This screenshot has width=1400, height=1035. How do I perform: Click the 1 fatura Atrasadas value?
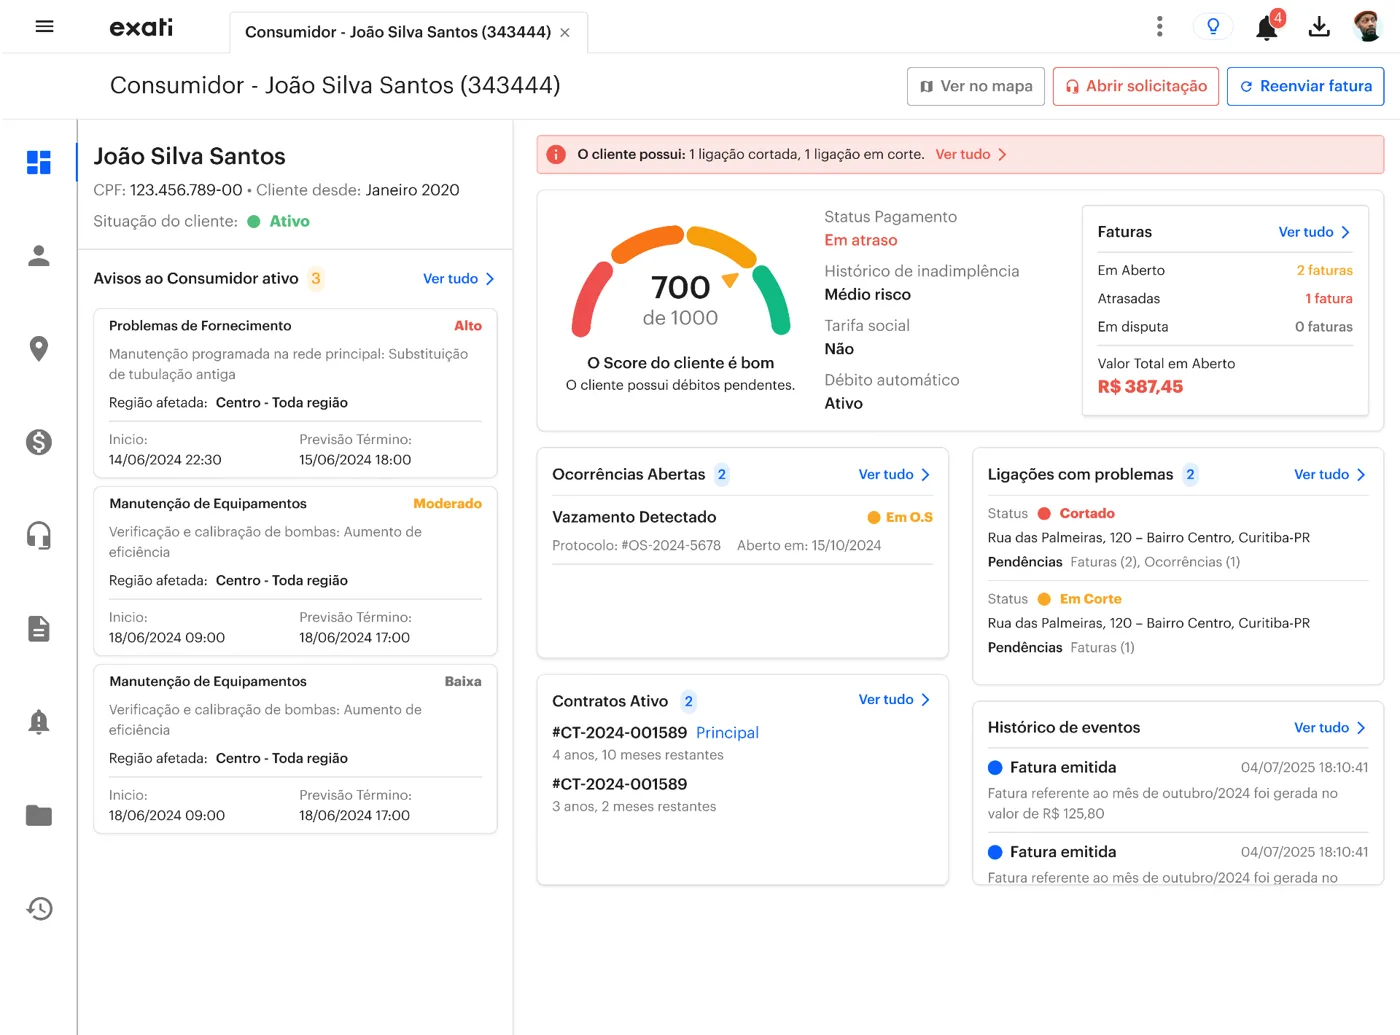click(x=1328, y=299)
